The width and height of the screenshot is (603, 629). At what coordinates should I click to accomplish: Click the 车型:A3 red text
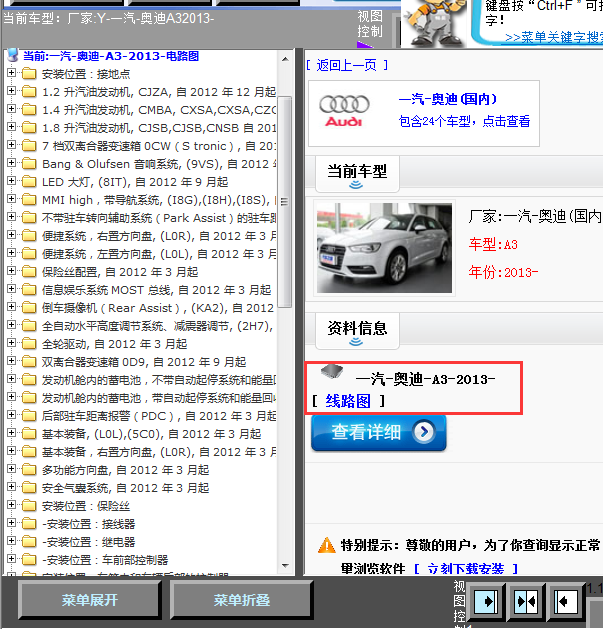pos(493,244)
